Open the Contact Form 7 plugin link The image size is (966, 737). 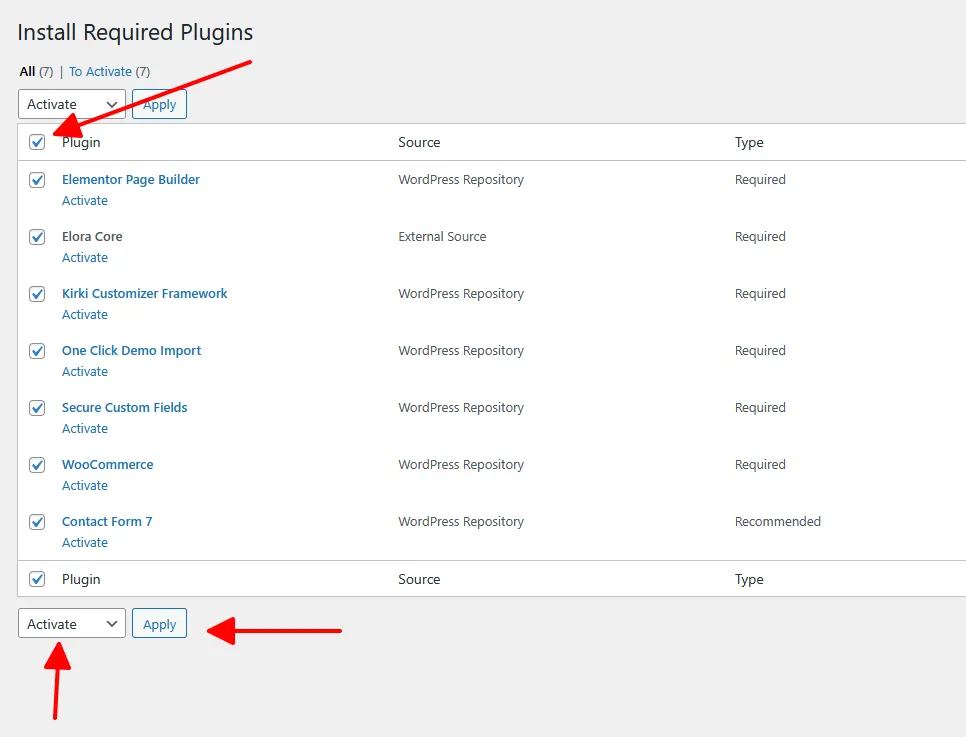pyautogui.click(x=106, y=522)
